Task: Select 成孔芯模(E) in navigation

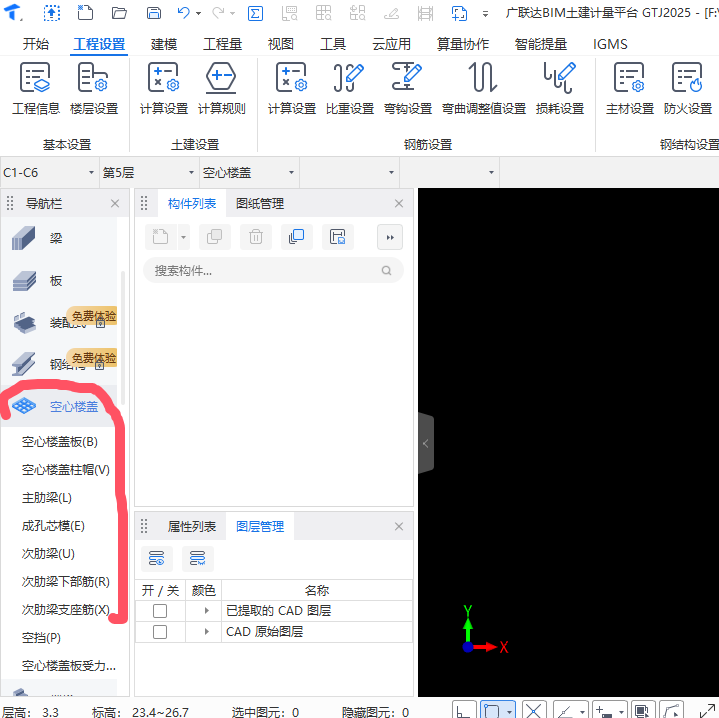Action: click(x=53, y=525)
